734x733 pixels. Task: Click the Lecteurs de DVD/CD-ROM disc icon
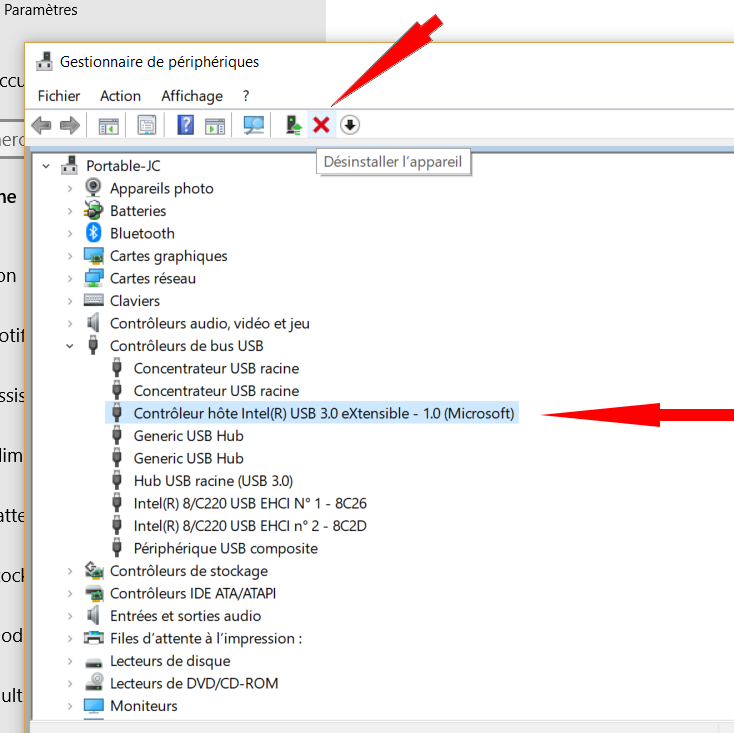(x=94, y=682)
